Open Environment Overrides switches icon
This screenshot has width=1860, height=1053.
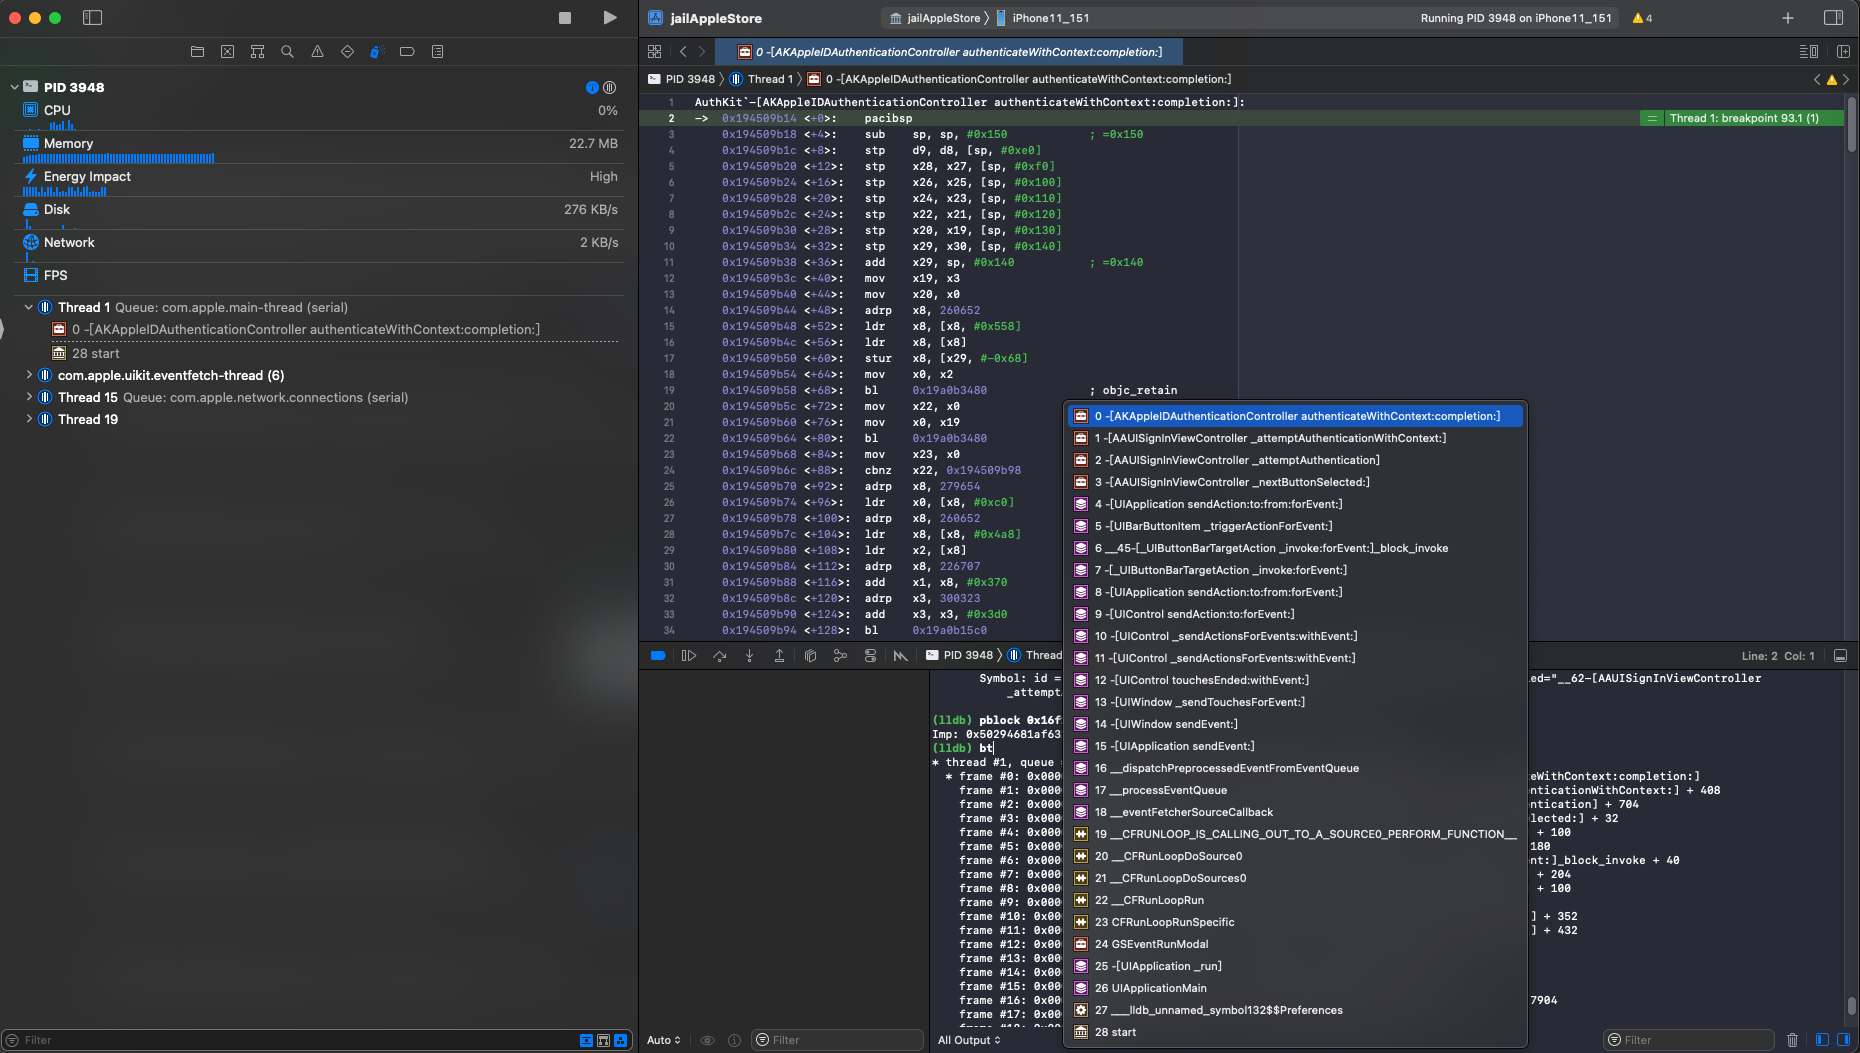[x=870, y=656]
